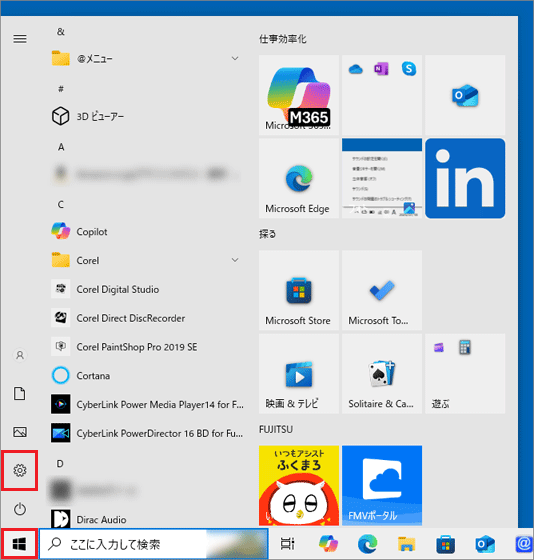
Task: Open the 遊ぶ tile folder
Action: click(465, 374)
